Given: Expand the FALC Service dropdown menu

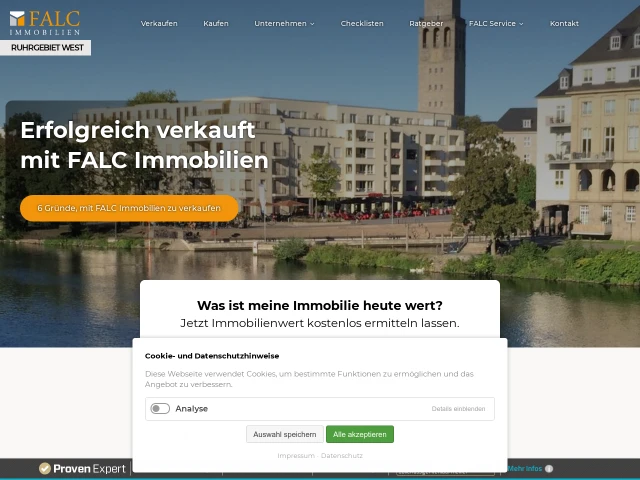Looking at the screenshot, I should (496, 24).
